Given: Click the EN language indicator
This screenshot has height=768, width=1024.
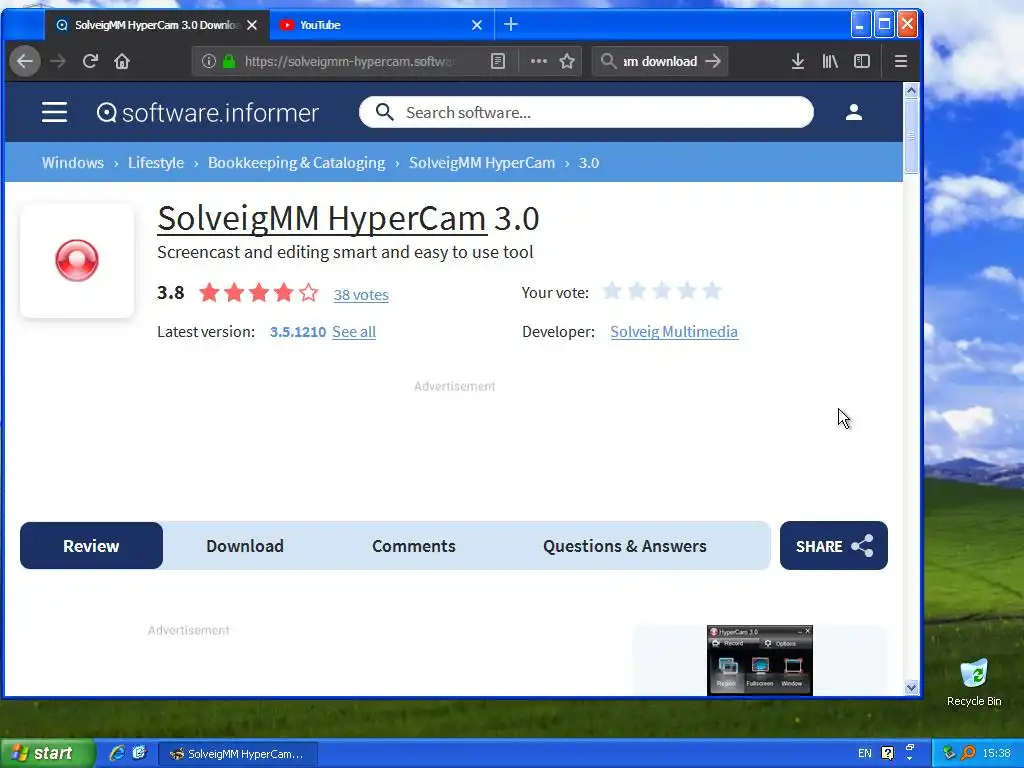Looking at the screenshot, I should click(x=865, y=754).
